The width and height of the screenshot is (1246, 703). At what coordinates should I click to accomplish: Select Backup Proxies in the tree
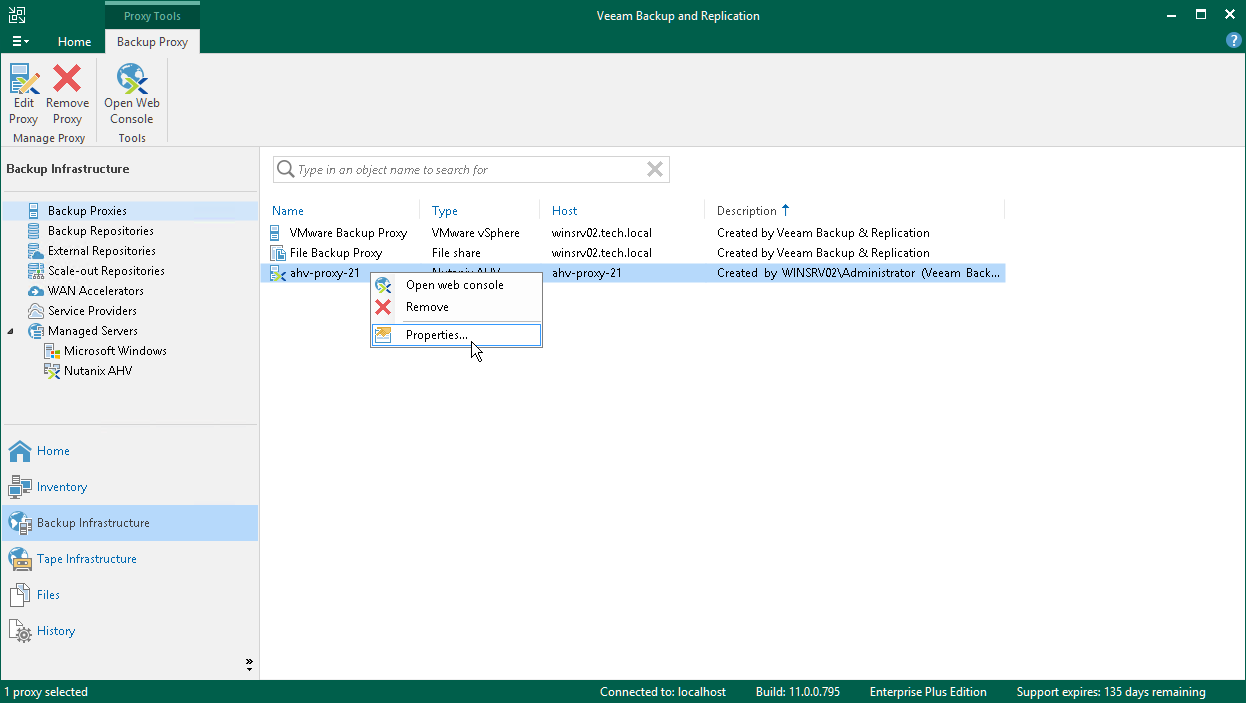tap(87, 211)
